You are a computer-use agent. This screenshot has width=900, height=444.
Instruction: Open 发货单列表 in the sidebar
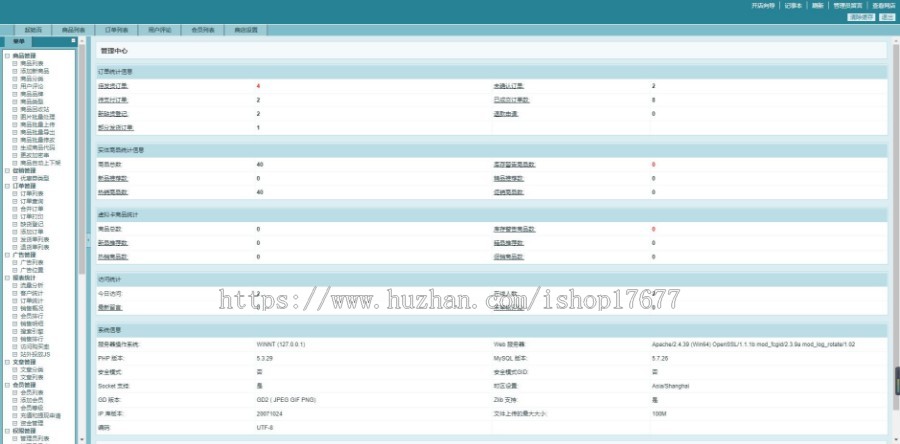coord(34,240)
